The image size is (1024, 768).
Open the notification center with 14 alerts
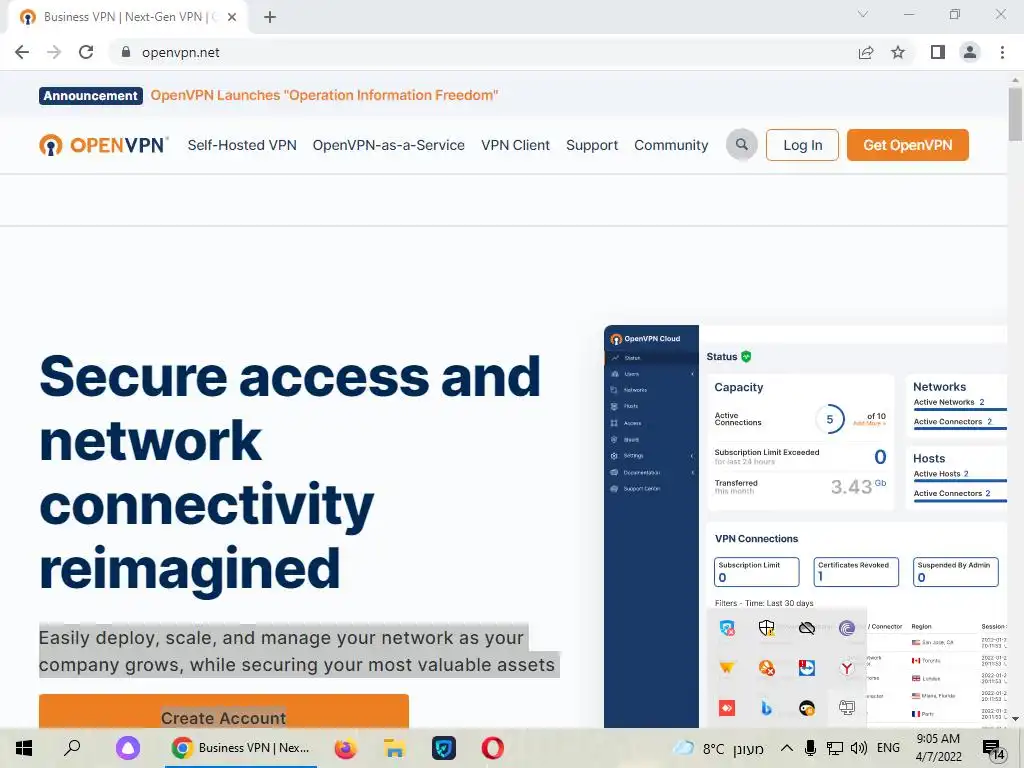(x=993, y=749)
